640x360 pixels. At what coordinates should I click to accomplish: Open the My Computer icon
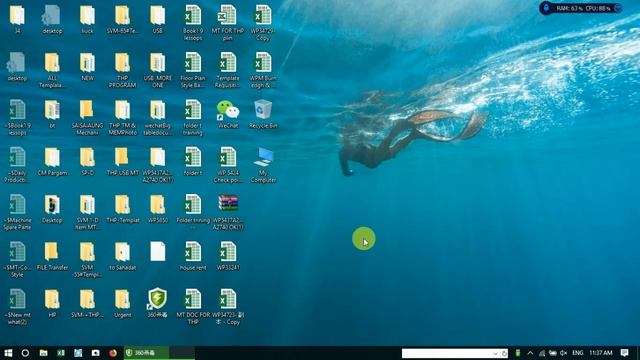pos(263,165)
